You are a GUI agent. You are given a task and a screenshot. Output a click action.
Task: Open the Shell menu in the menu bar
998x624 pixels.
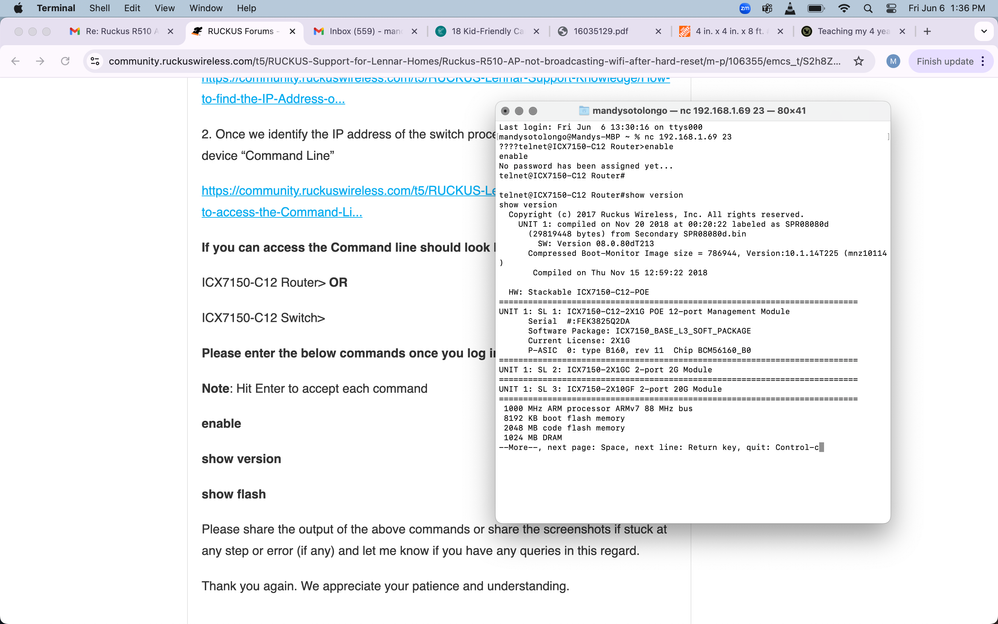[99, 7]
